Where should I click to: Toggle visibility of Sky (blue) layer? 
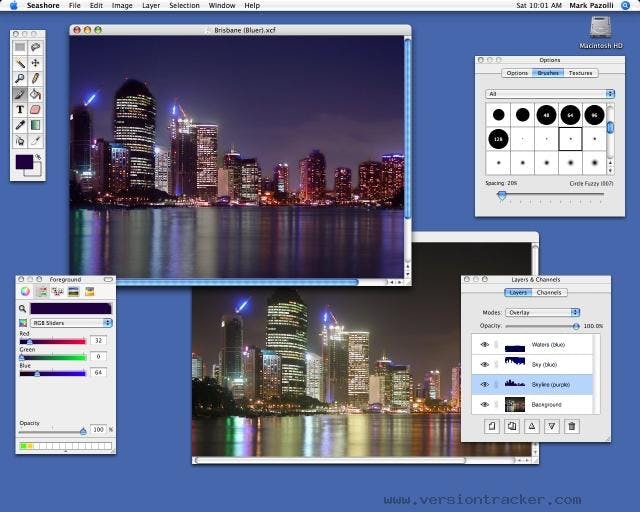point(484,365)
